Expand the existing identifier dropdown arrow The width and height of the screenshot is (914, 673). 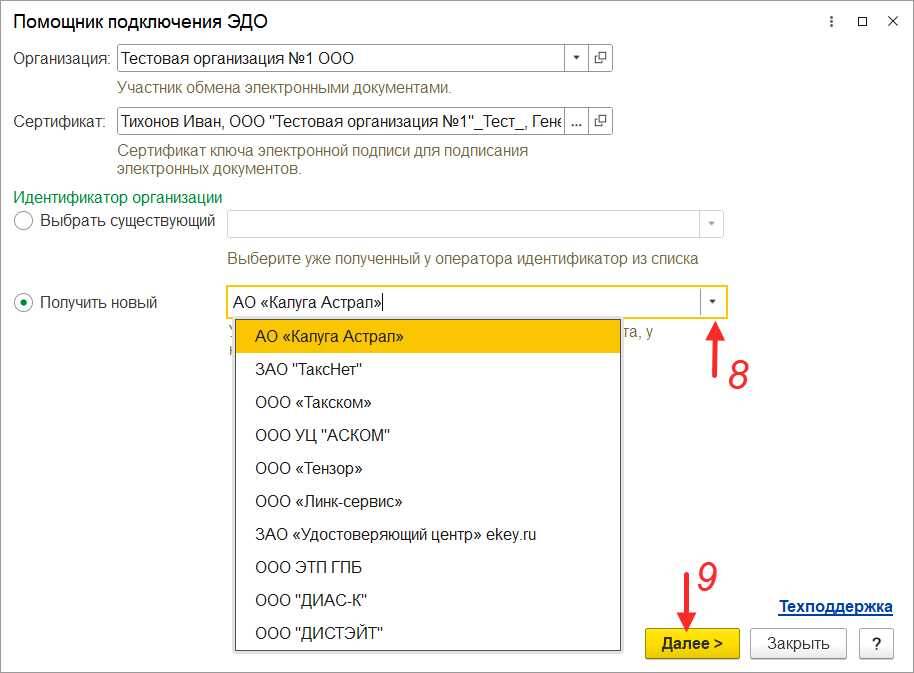[711, 224]
